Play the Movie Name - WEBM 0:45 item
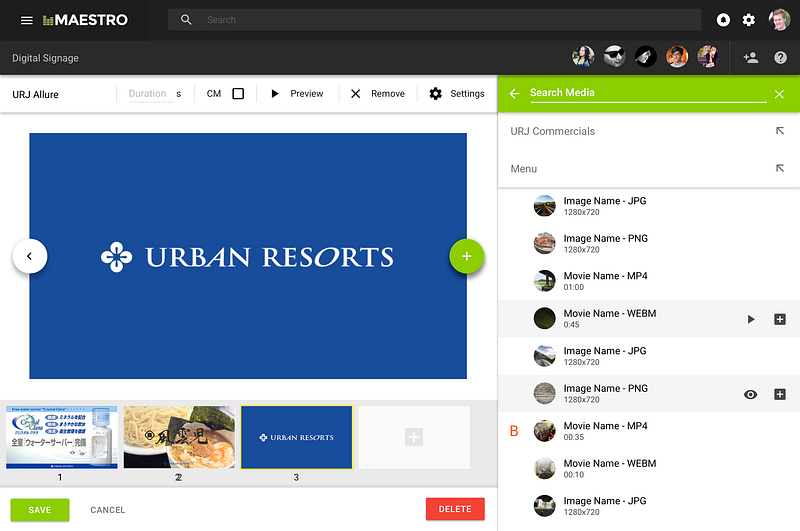Screen dimensions: 800x531 (x=751, y=319)
